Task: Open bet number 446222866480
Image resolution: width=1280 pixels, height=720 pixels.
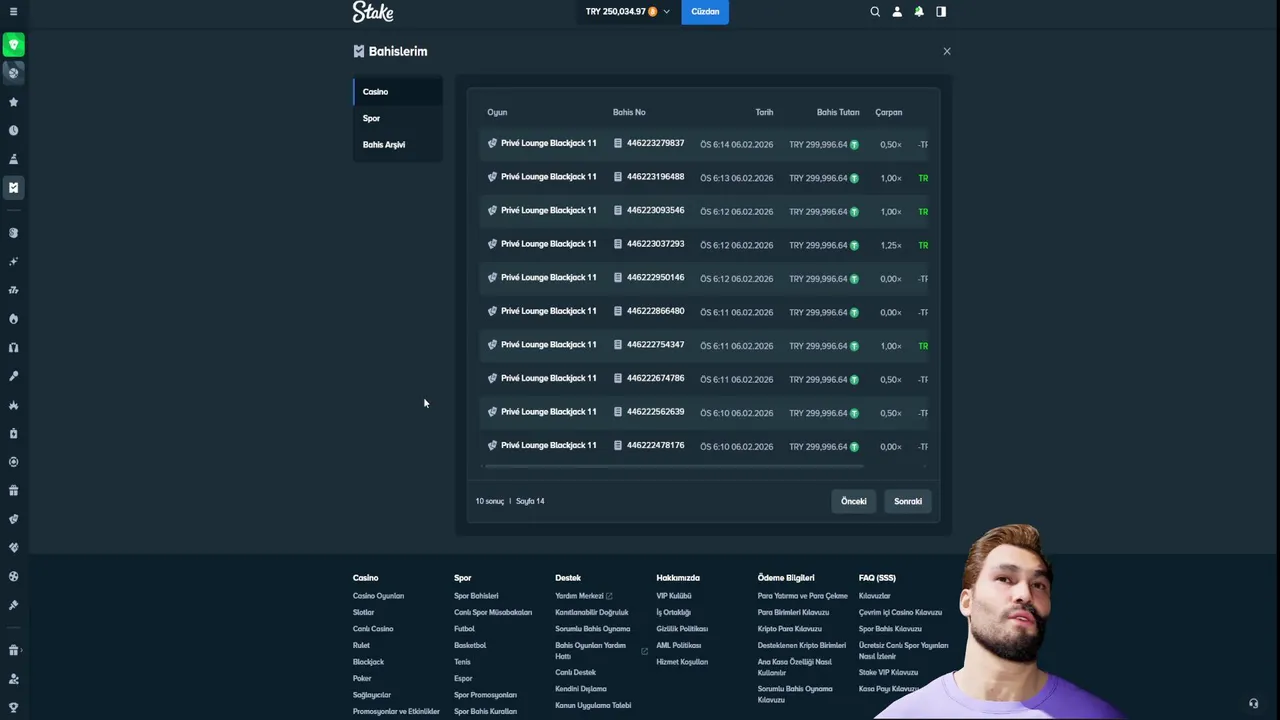Action: click(655, 311)
